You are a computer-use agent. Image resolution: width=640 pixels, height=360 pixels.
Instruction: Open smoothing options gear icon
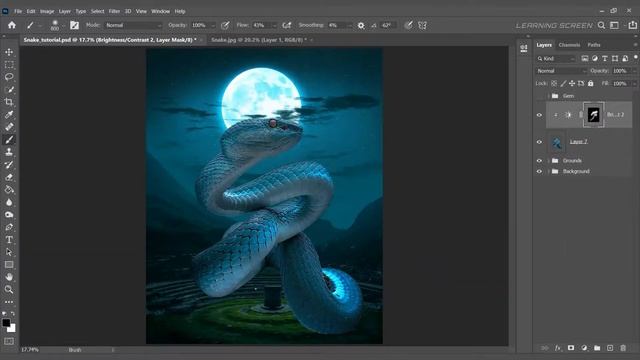(x=361, y=25)
